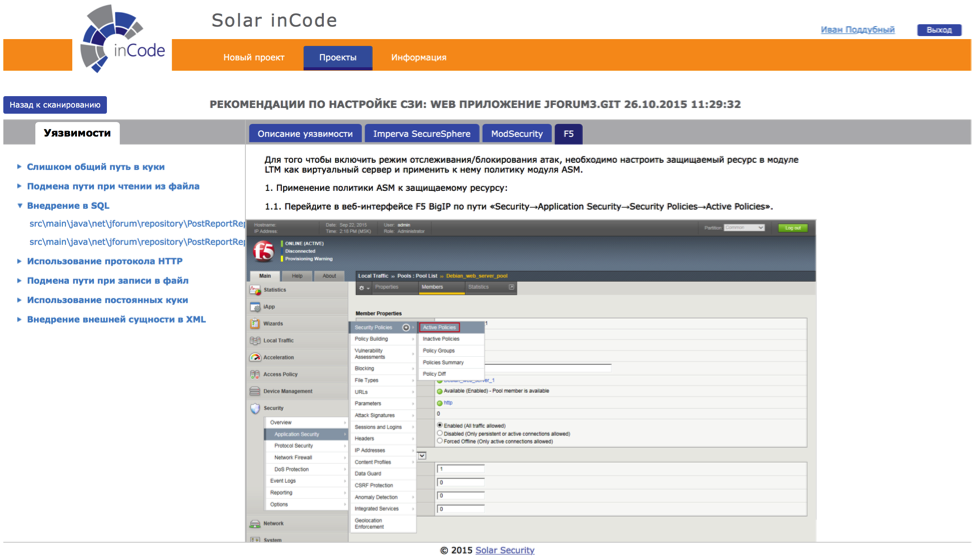Click the http link in member properties
The image size is (975, 559).
(x=448, y=403)
